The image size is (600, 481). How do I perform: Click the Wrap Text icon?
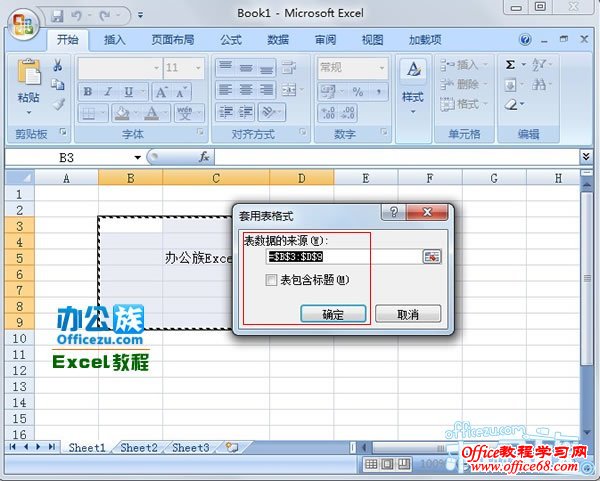click(x=289, y=67)
